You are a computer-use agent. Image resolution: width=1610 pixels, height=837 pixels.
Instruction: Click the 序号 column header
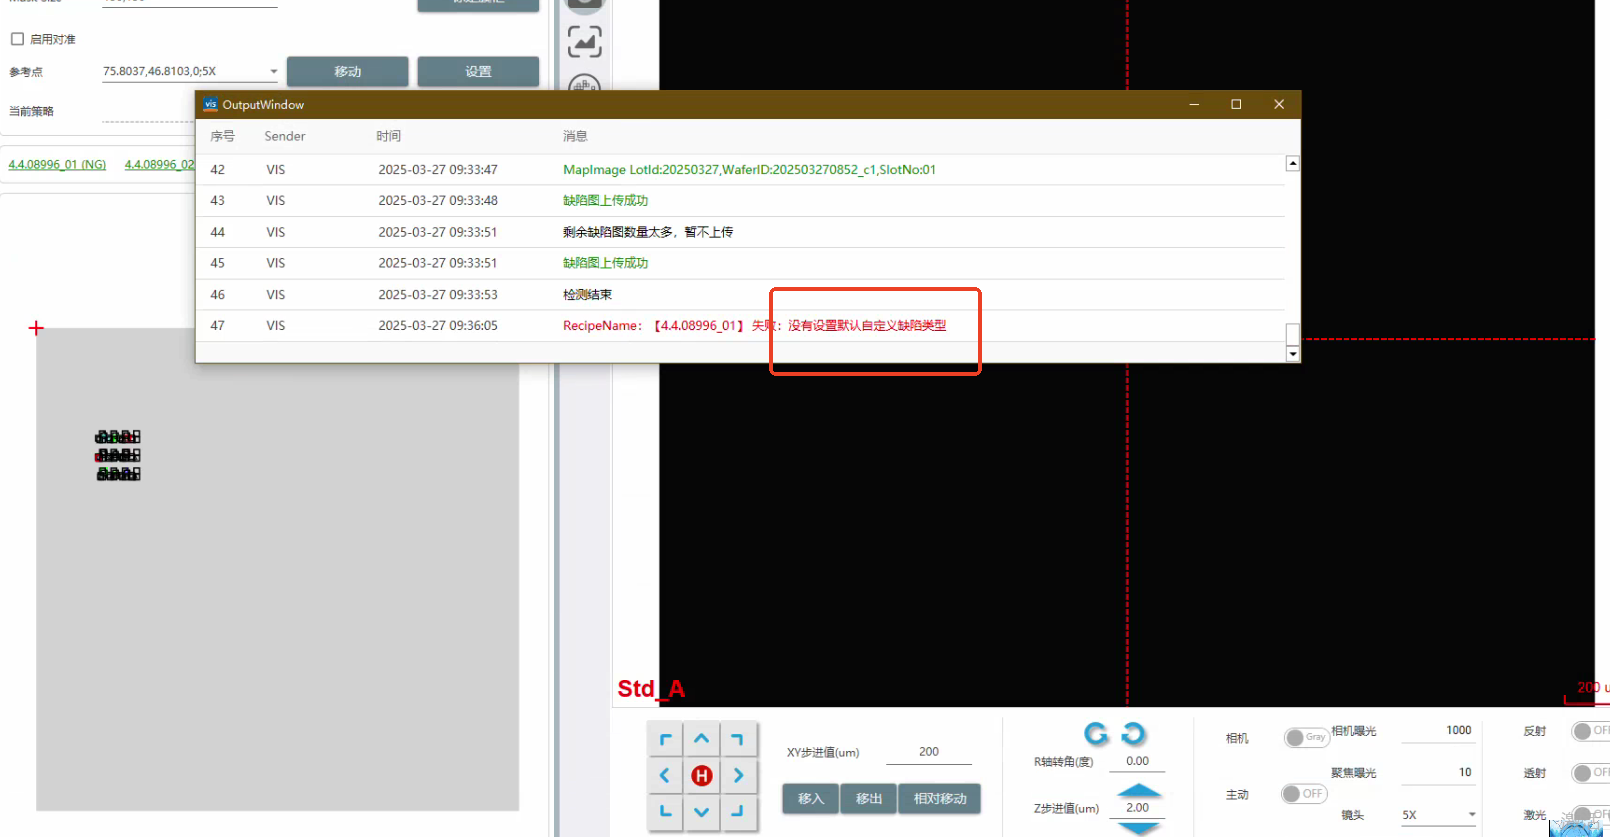pos(222,136)
